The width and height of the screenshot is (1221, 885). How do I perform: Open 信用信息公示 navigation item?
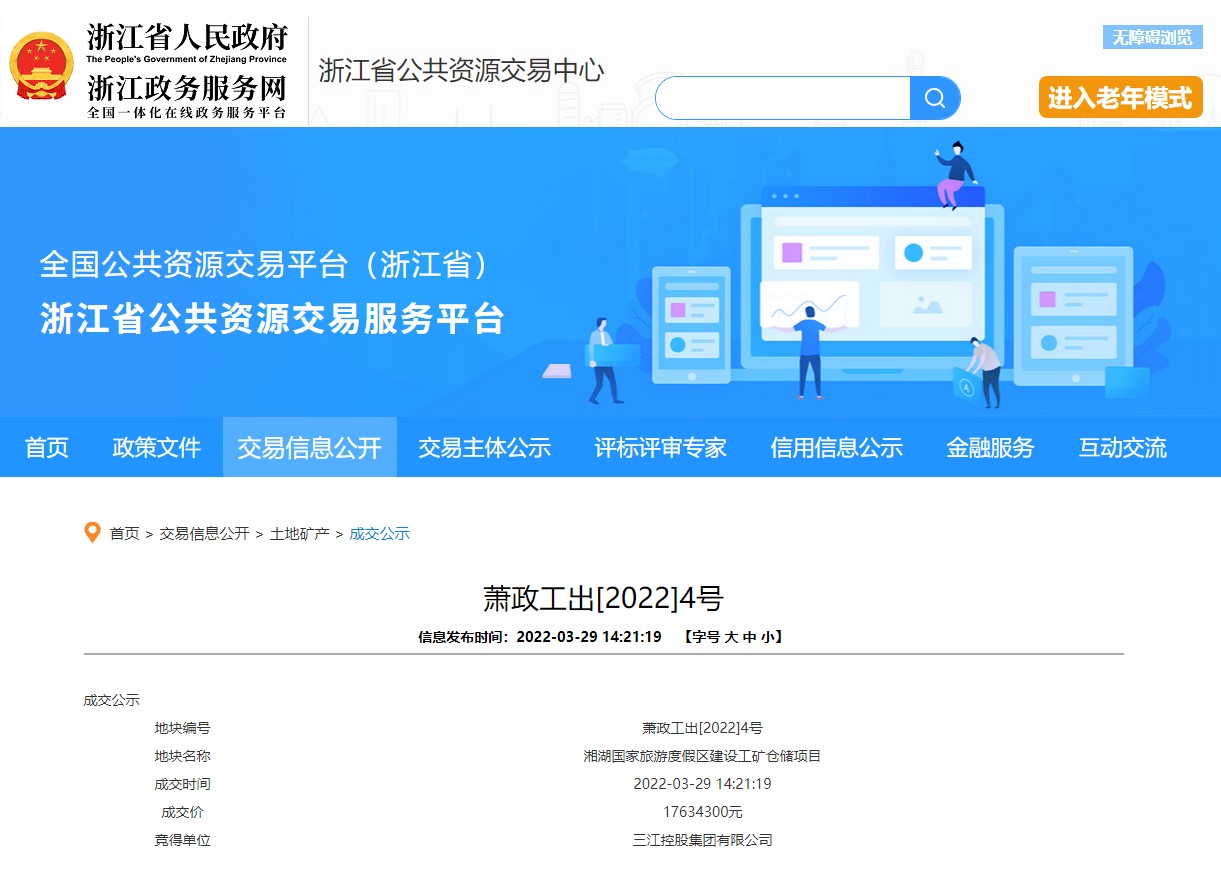tap(836, 448)
